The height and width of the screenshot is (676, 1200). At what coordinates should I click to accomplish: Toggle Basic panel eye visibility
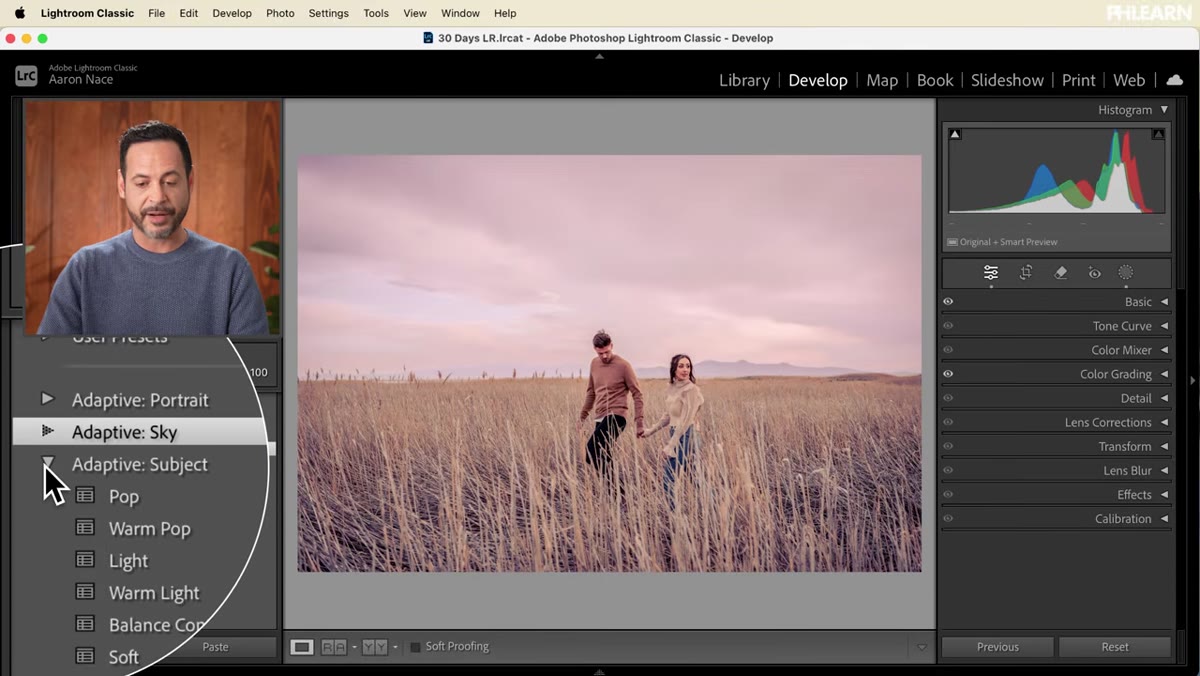pyautogui.click(x=948, y=302)
